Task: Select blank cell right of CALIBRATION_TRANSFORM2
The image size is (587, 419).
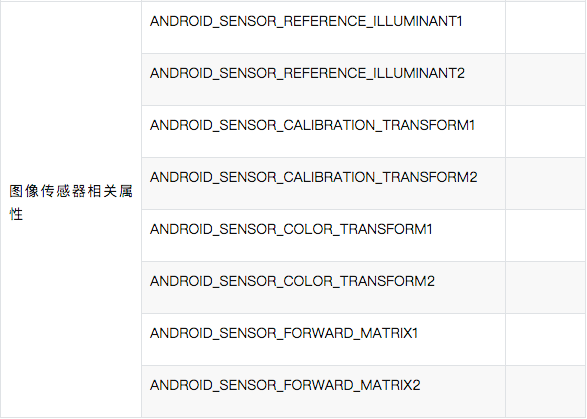Action: tap(546, 183)
